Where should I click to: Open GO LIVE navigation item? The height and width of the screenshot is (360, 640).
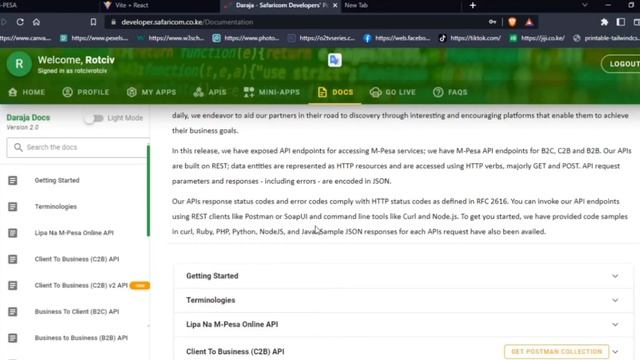[392, 92]
